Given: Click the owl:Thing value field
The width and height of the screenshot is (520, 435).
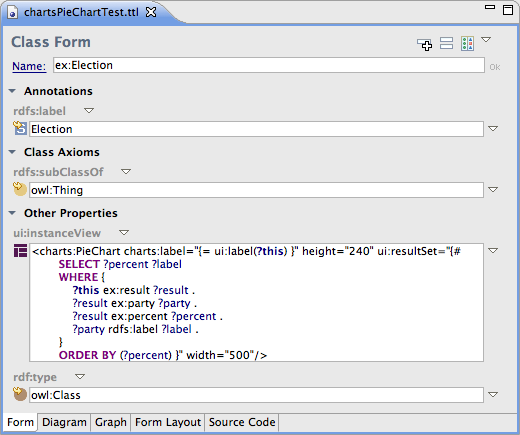Looking at the screenshot, I should [256, 190].
